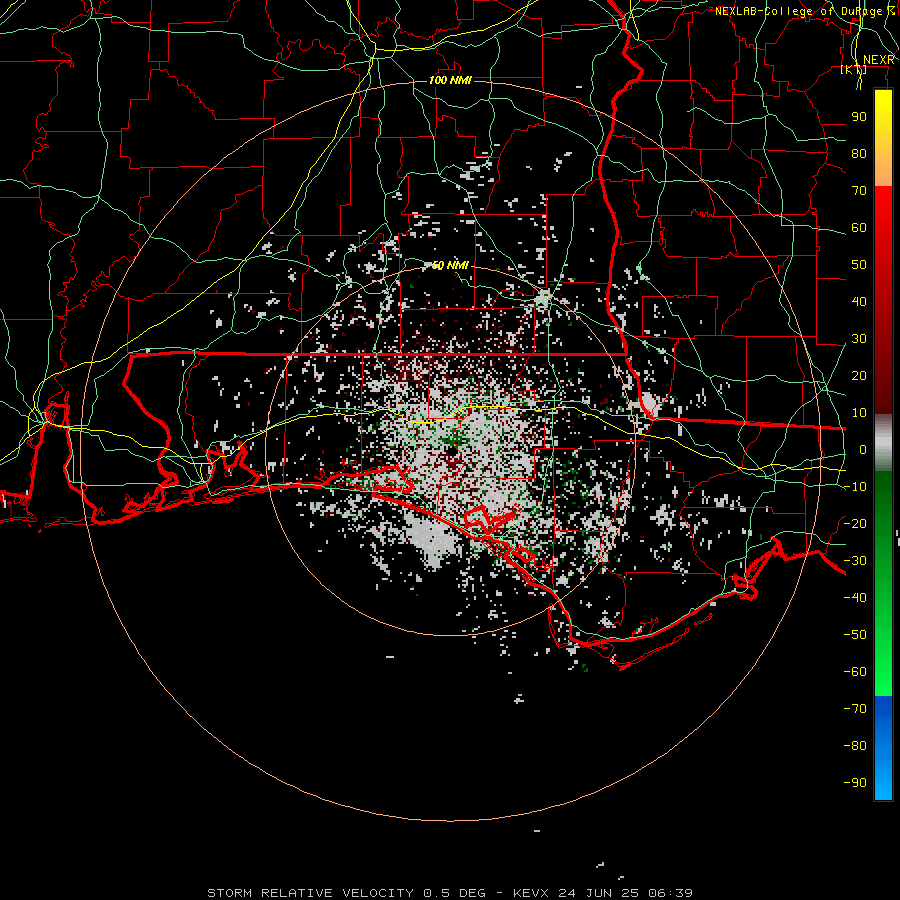
Task: Pick the bright red segment of the color bar
Action: coord(883,218)
